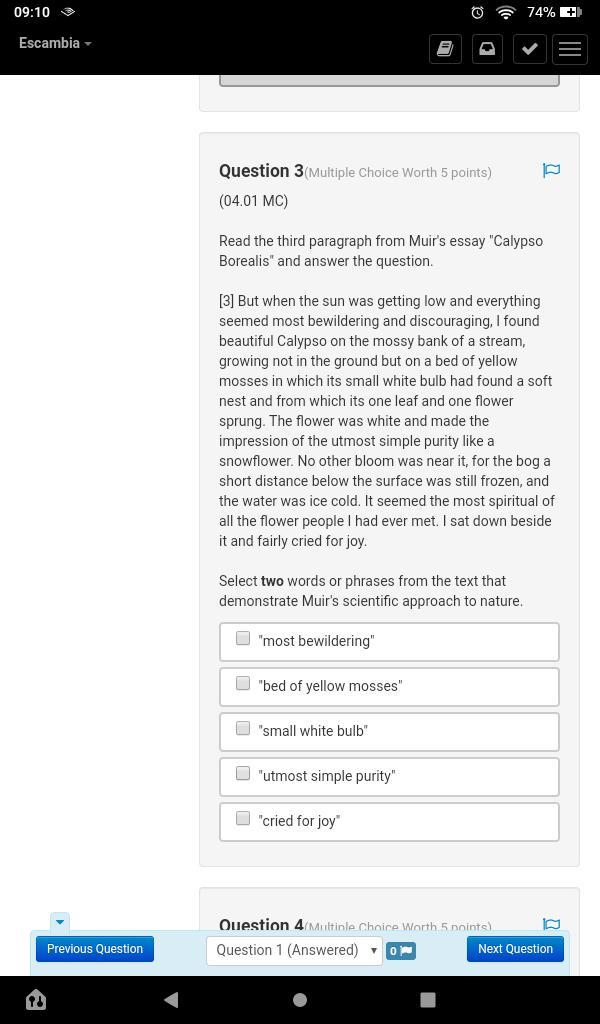Tick the "cried for joy" checkbox
This screenshot has height=1024, width=600.
243,818
